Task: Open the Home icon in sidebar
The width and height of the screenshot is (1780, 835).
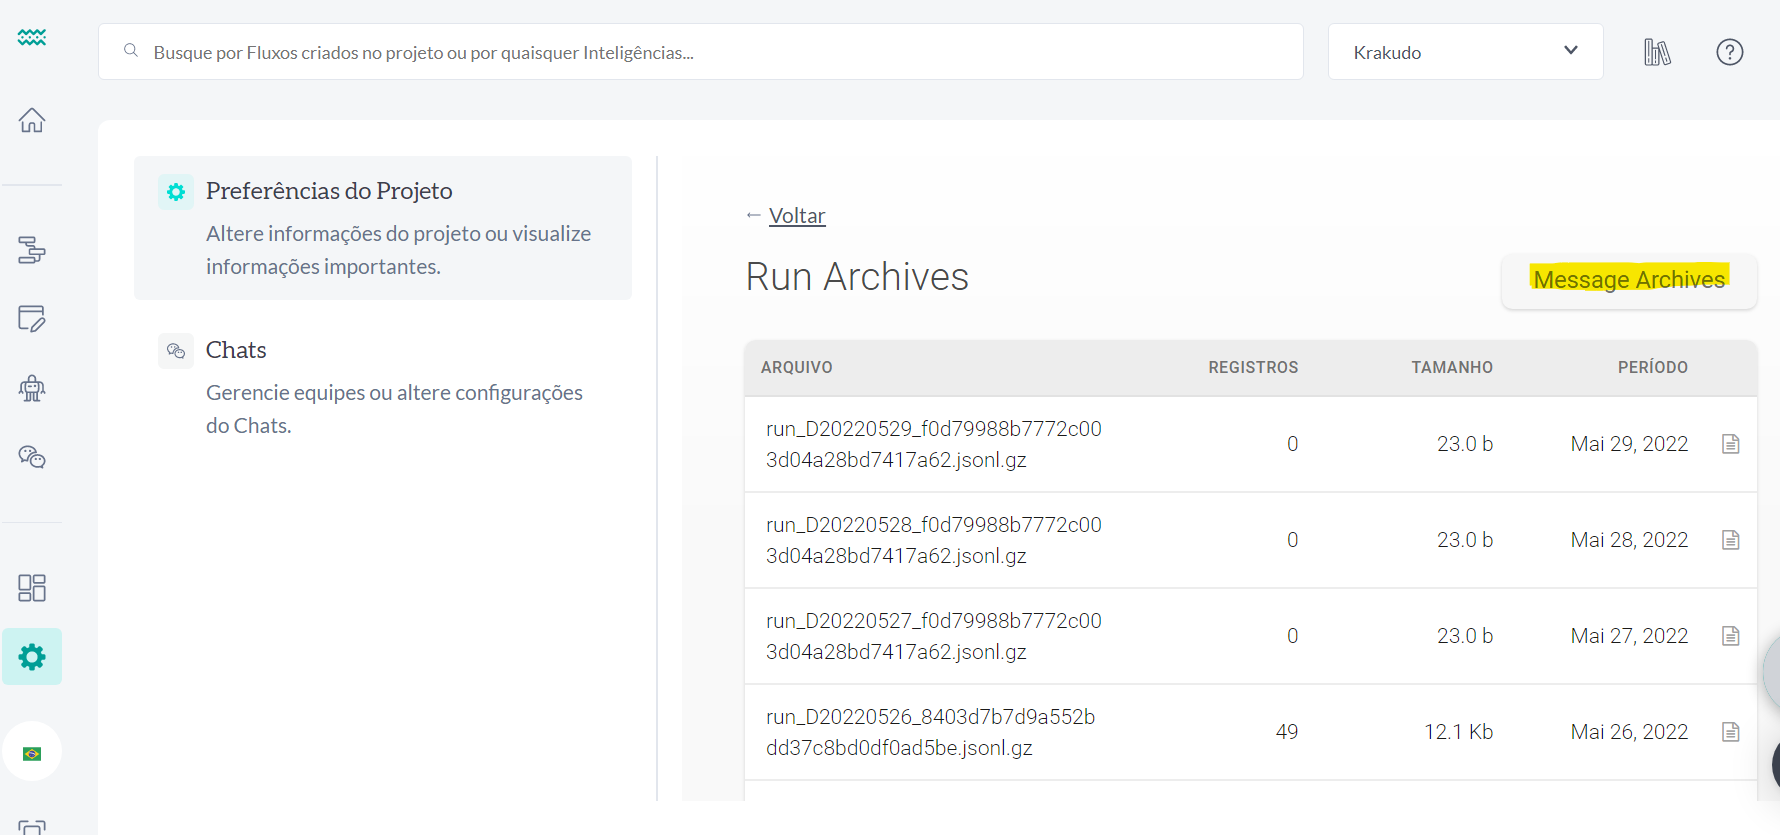Action: [x=32, y=120]
